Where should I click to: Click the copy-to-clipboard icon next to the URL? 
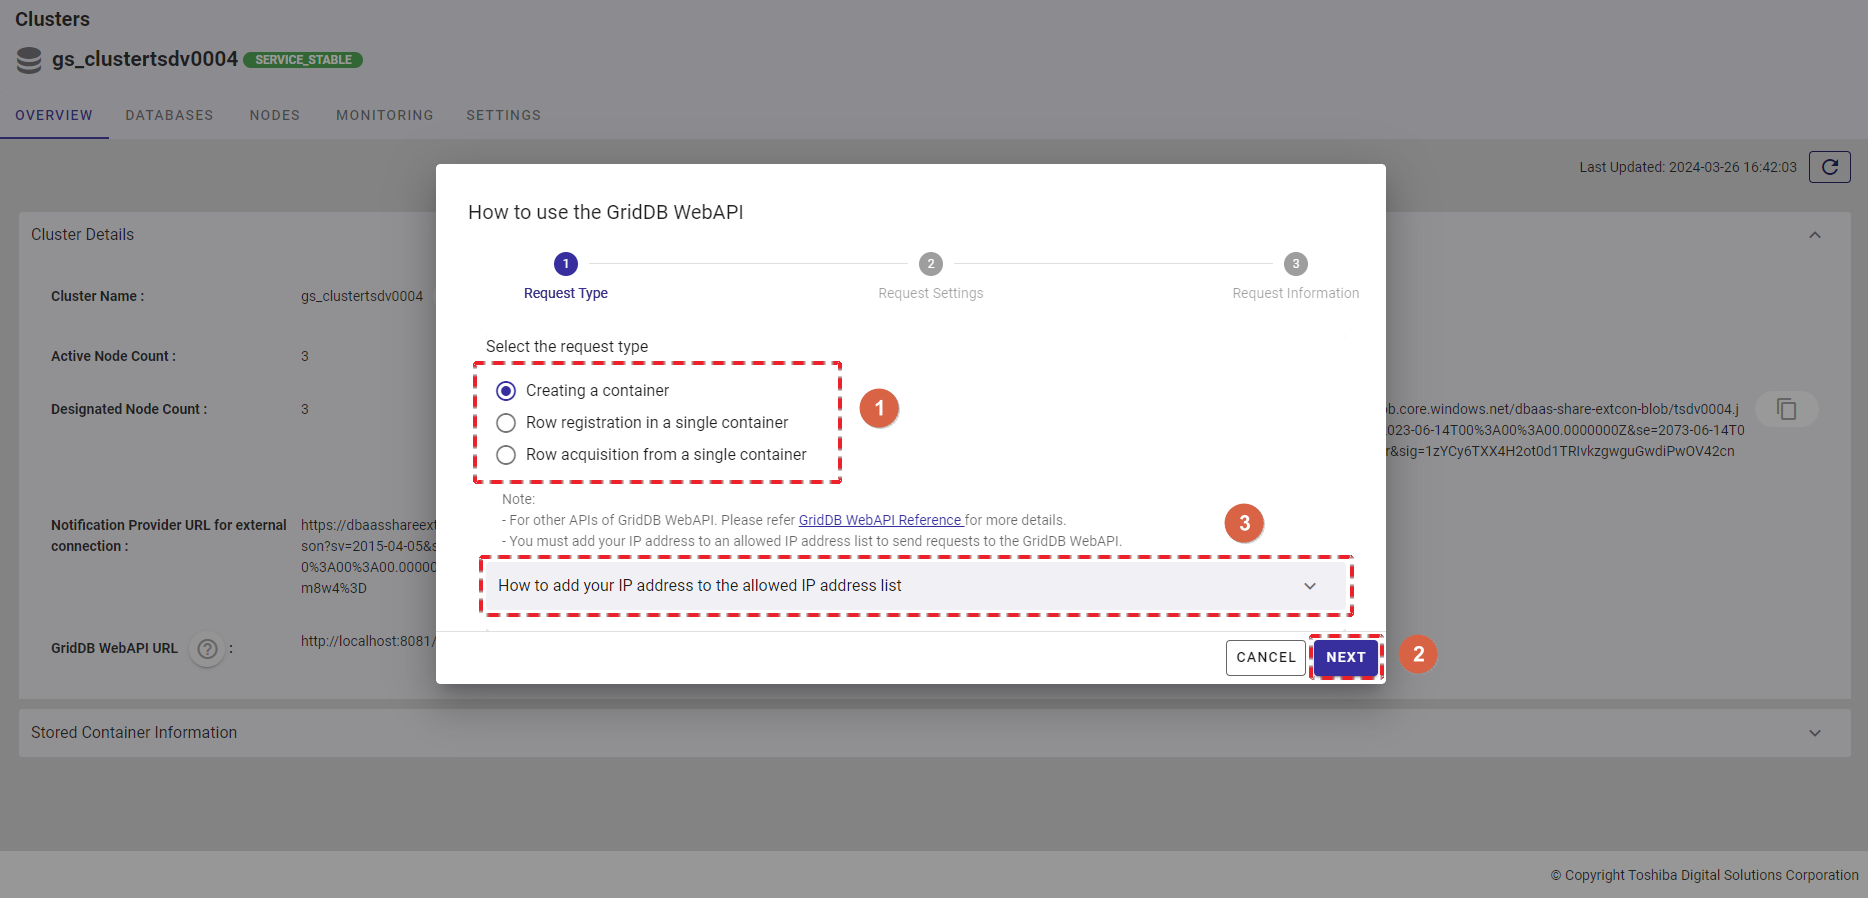(1786, 409)
